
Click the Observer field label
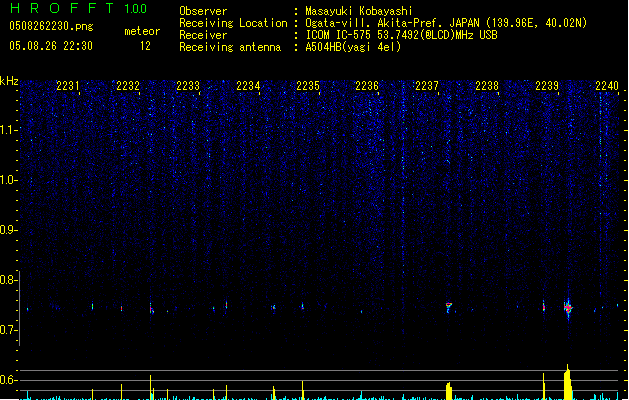(x=203, y=11)
